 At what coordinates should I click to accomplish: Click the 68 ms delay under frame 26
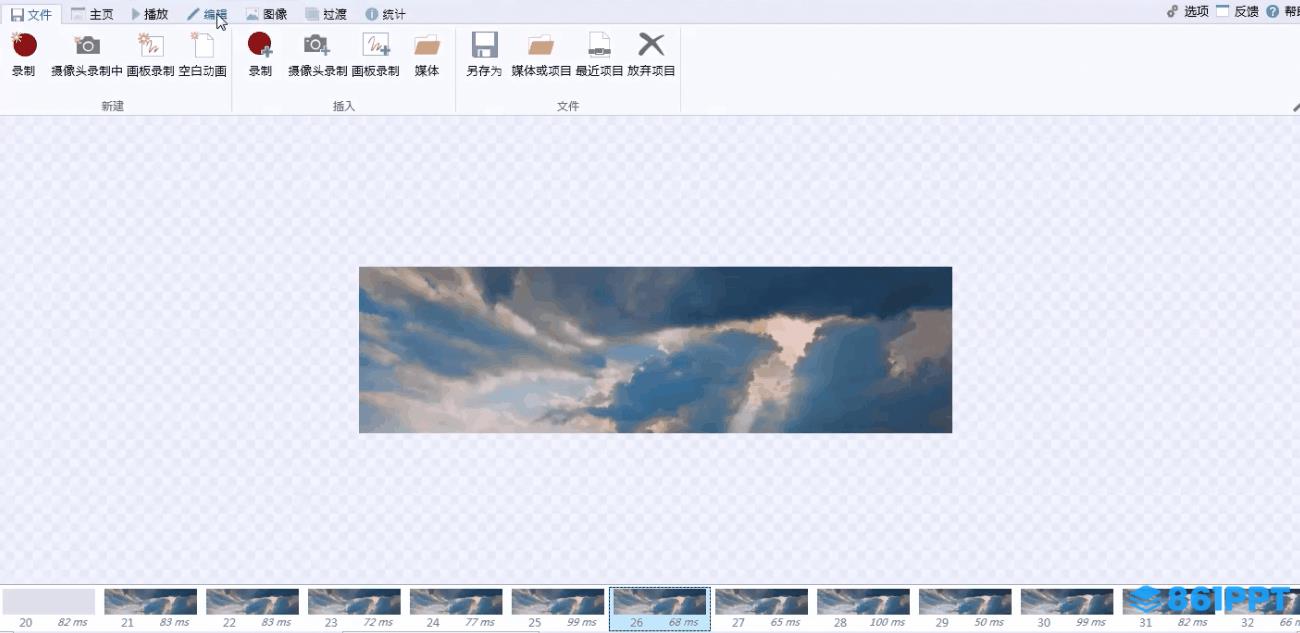683,623
